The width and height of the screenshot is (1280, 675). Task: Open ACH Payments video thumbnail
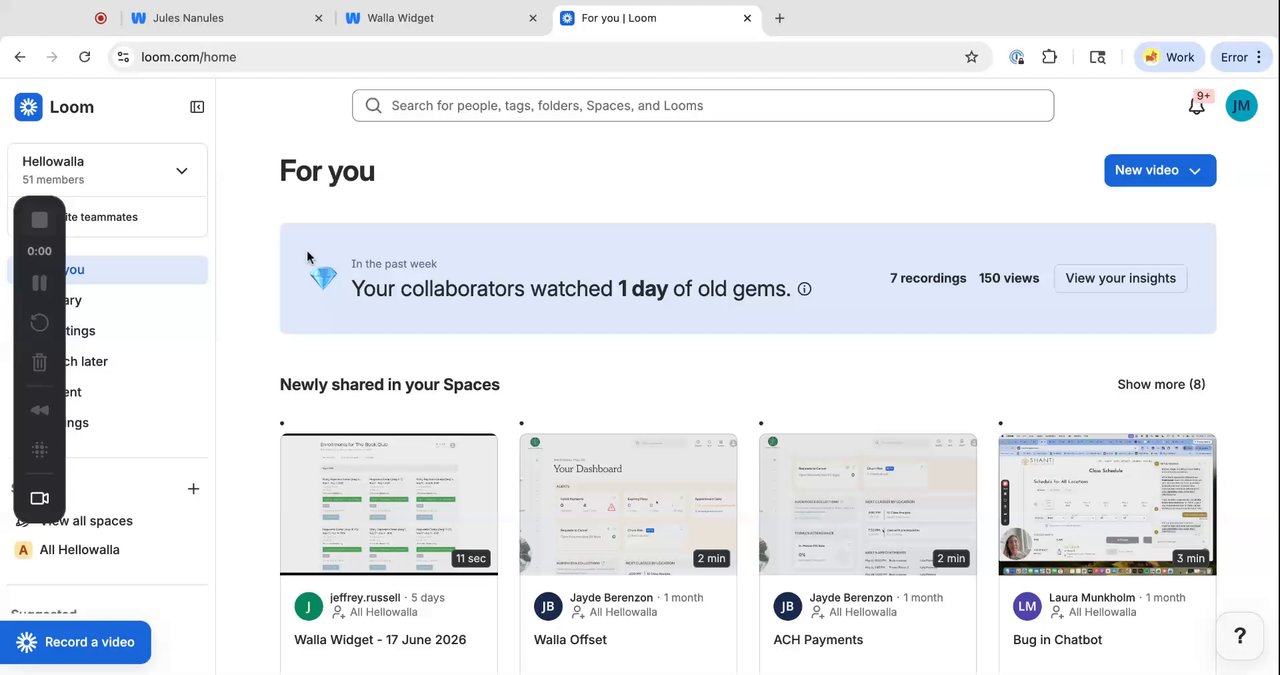click(868, 504)
